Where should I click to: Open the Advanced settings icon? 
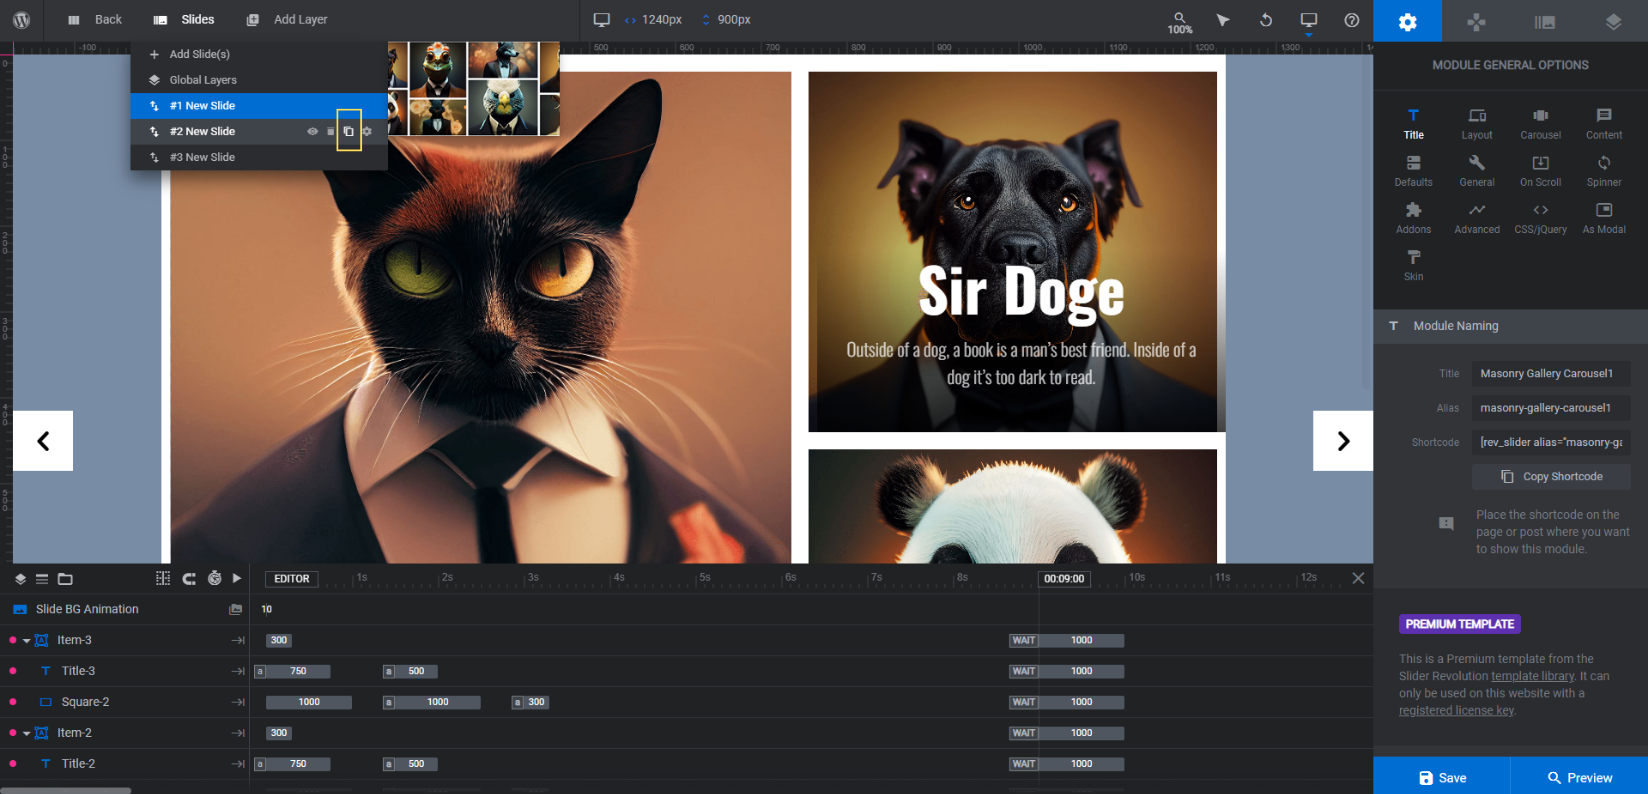[x=1477, y=218]
